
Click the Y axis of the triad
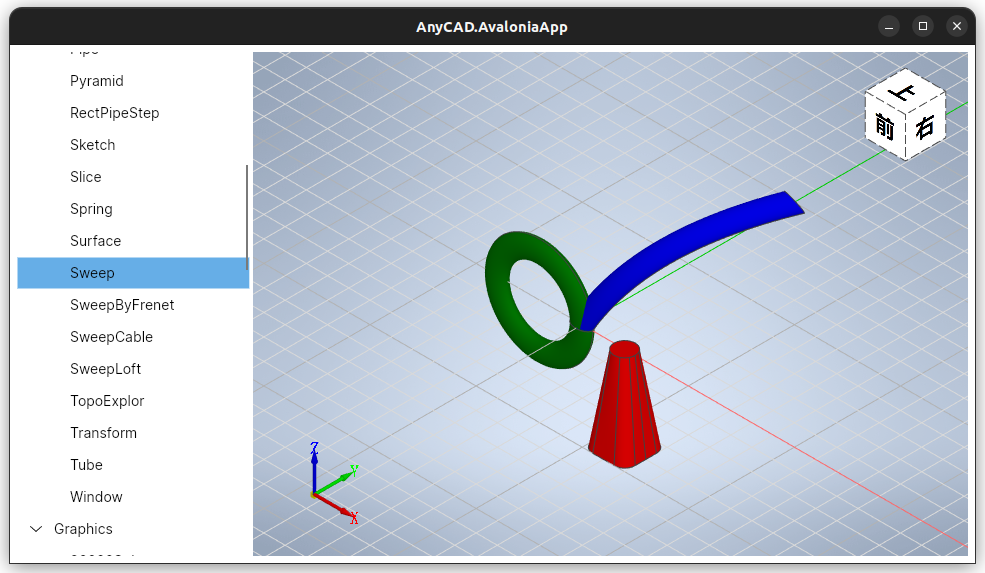(335, 481)
